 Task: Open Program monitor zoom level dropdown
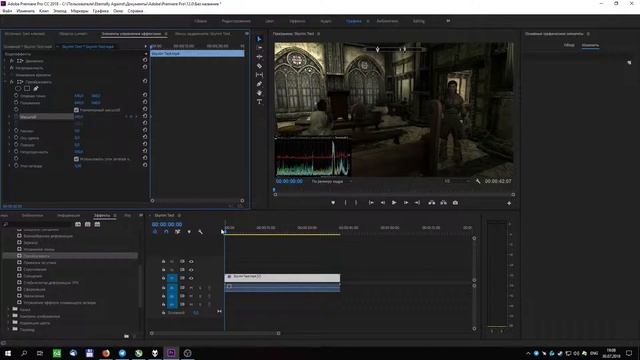331,181
